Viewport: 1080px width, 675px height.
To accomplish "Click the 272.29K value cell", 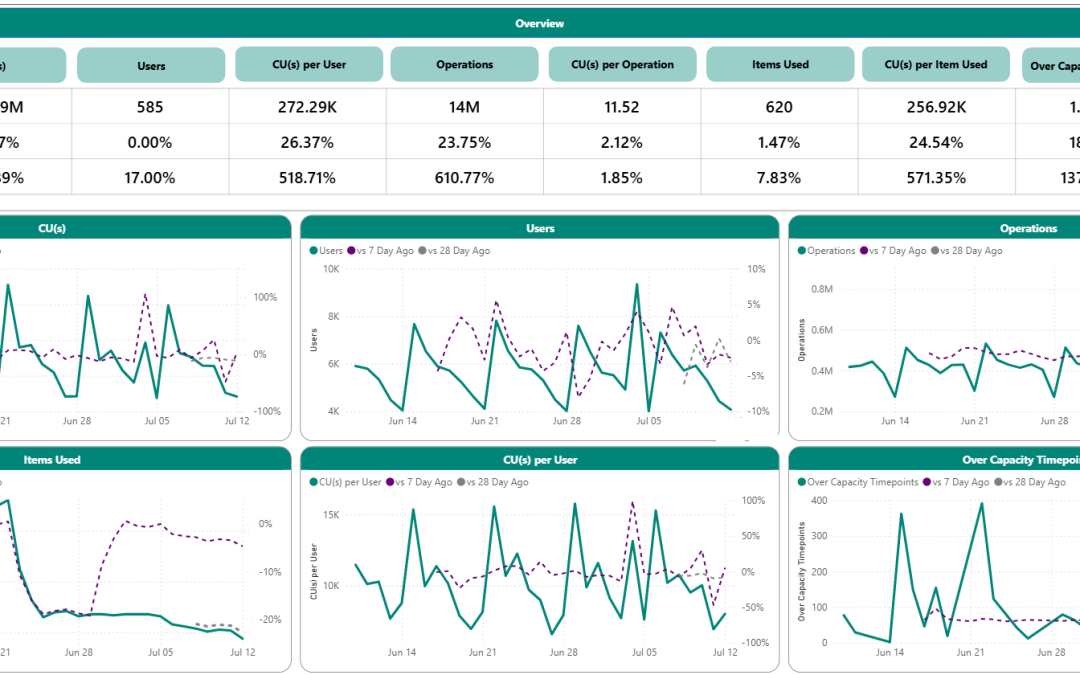I will (x=307, y=107).
